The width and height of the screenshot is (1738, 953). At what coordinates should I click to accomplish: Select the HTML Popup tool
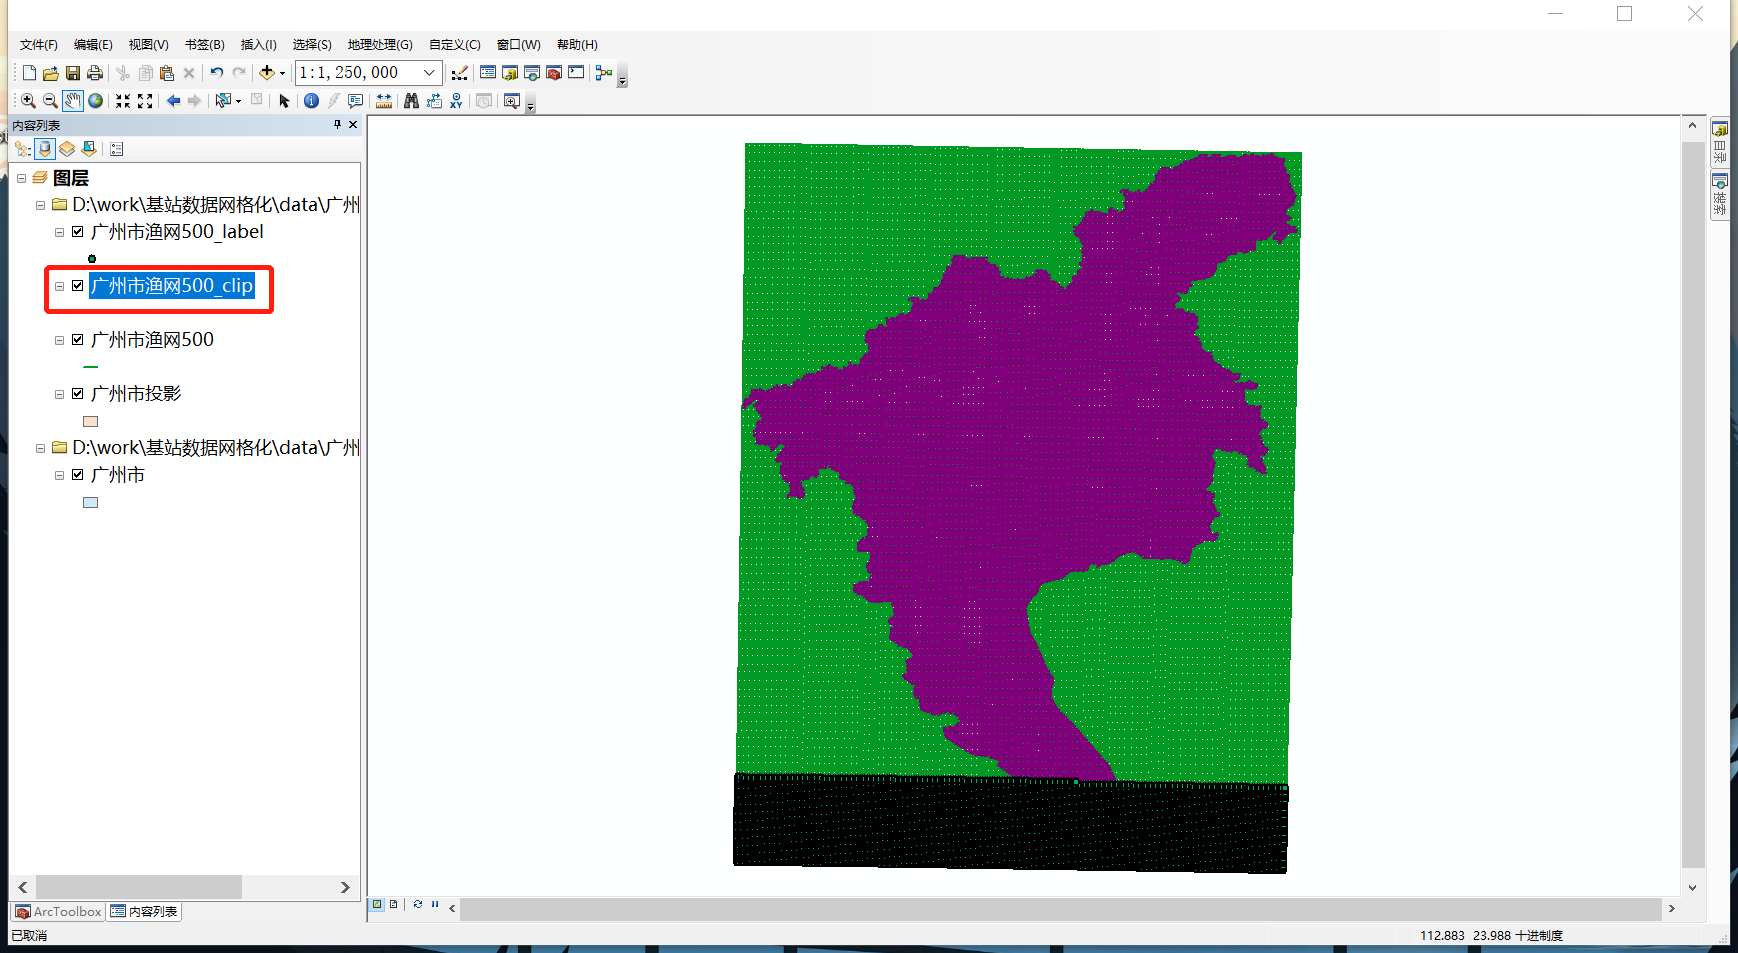(355, 101)
